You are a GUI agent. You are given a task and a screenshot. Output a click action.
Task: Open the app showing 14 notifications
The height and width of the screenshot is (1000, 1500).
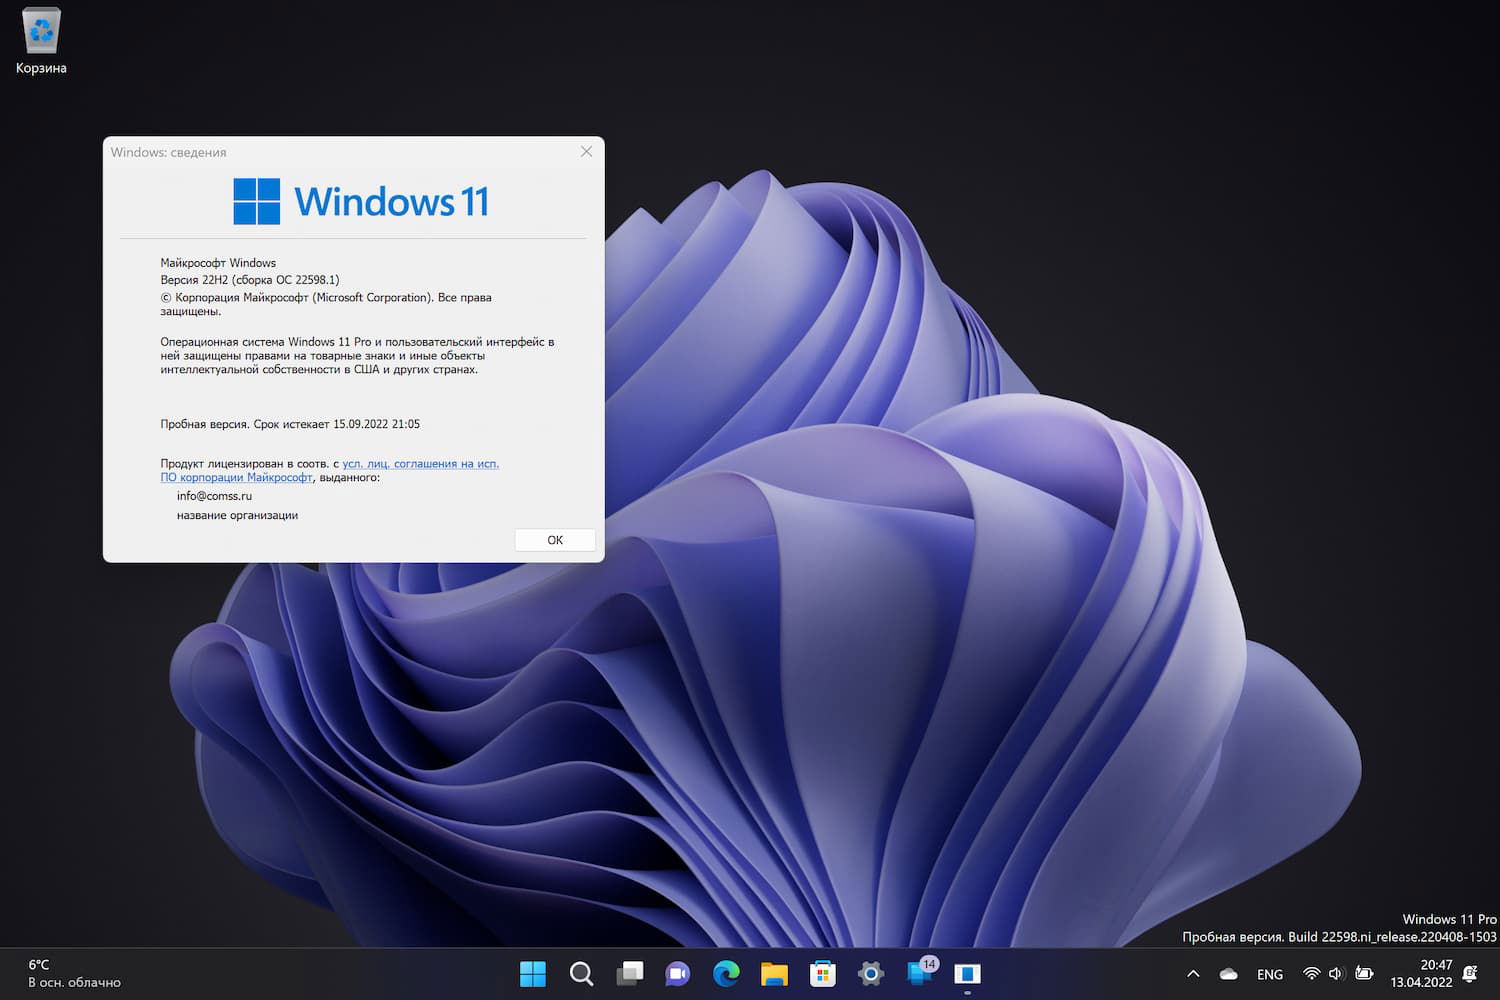click(x=918, y=973)
